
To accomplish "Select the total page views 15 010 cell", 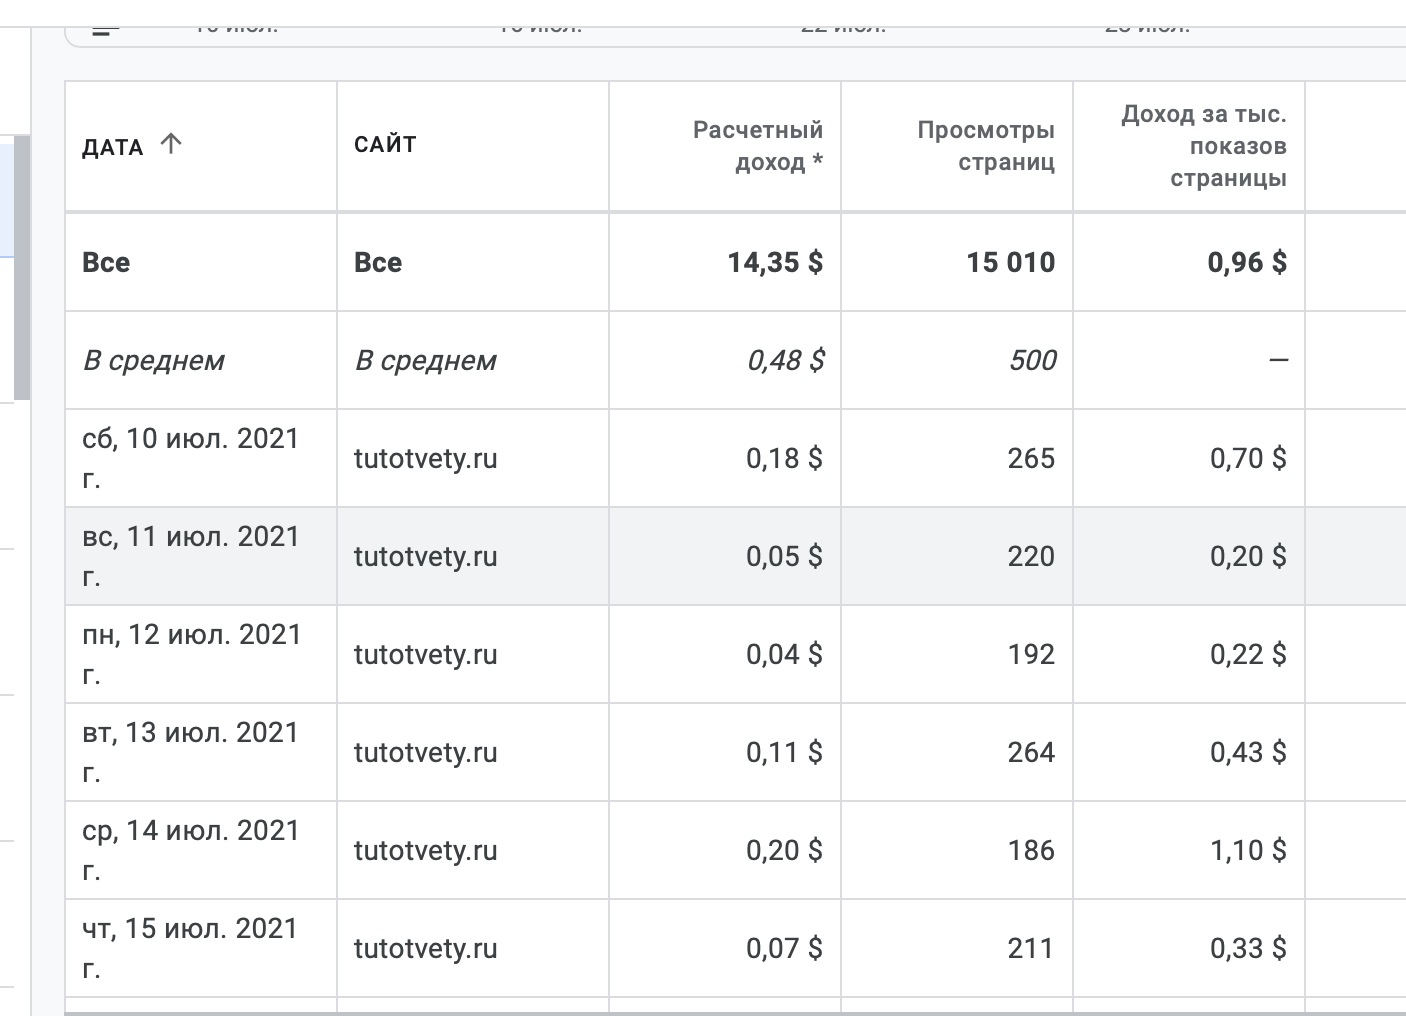I will tap(1010, 262).
